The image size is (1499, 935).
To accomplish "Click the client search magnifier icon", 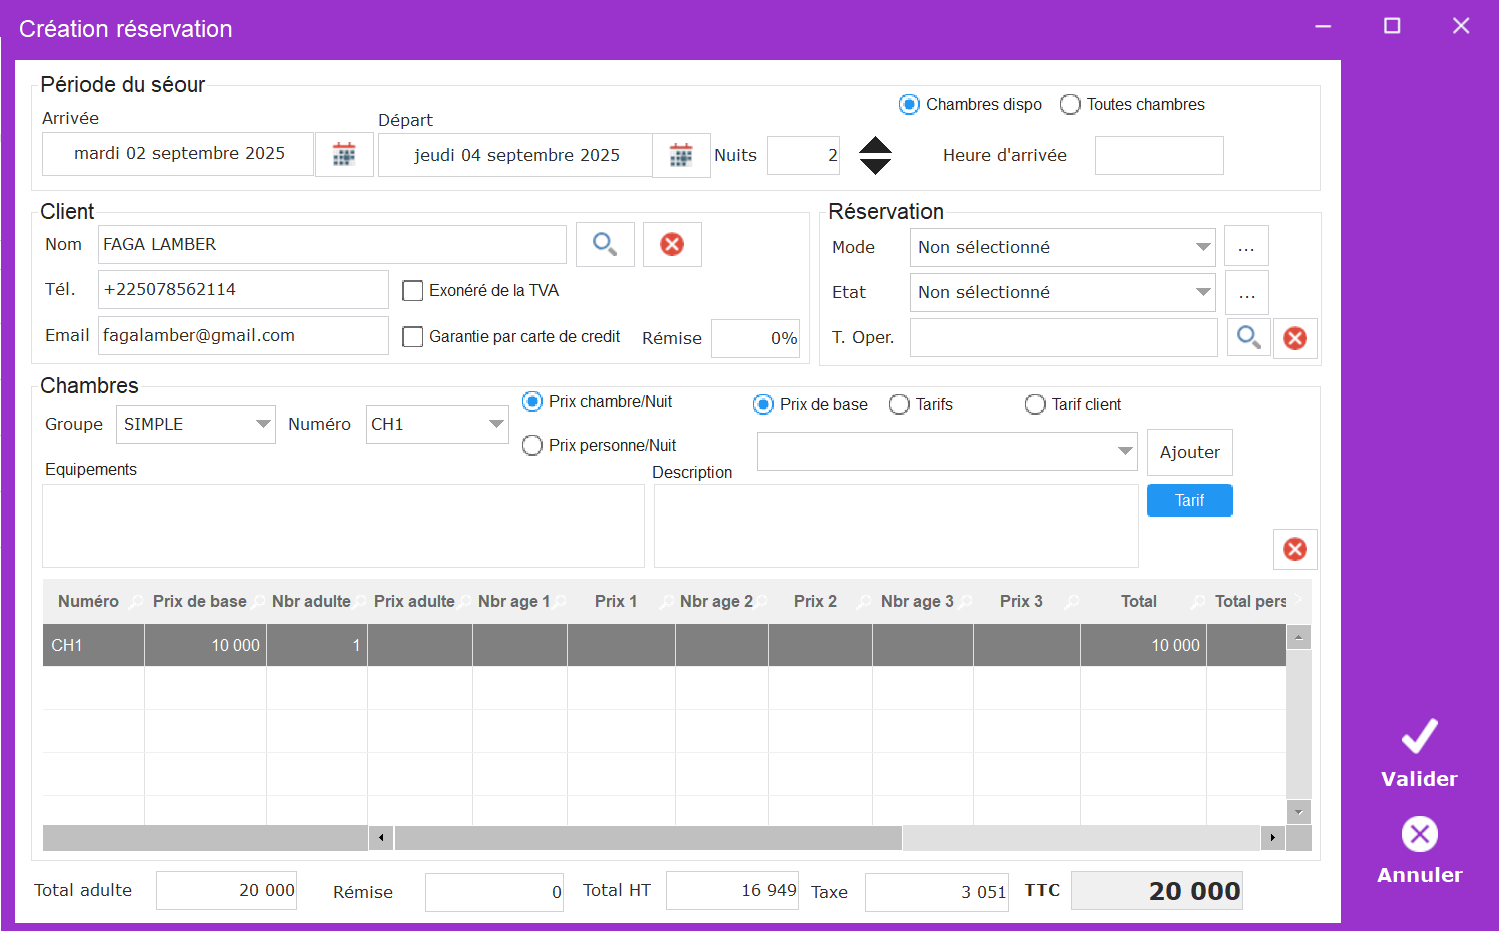I will click(x=605, y=244).
